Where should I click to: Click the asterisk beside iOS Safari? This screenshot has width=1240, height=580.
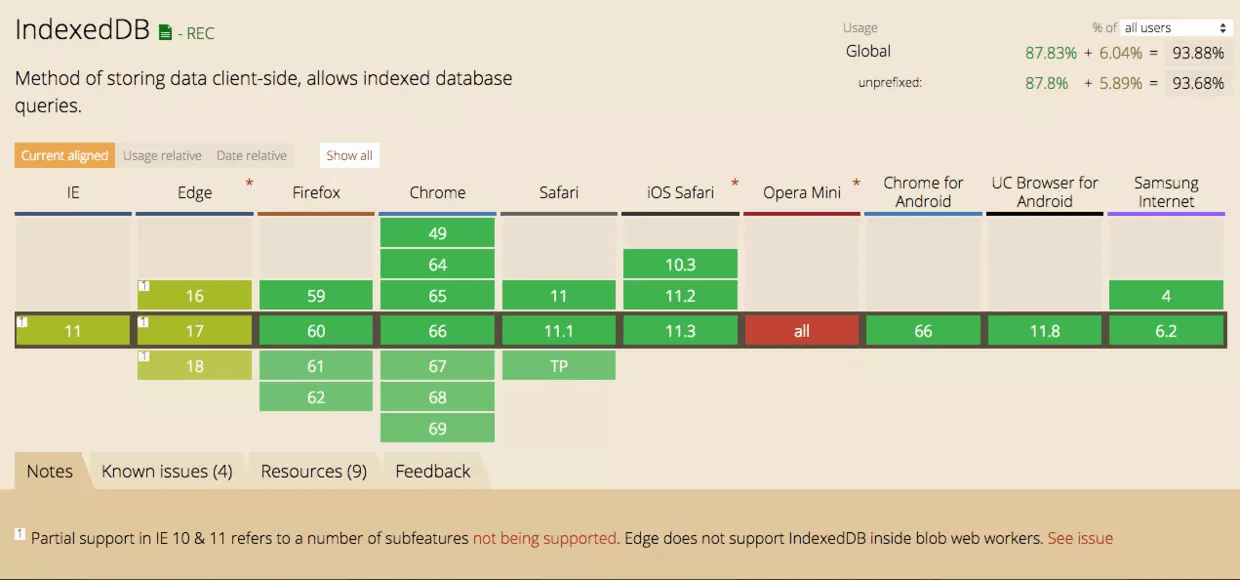pos(735,183)
